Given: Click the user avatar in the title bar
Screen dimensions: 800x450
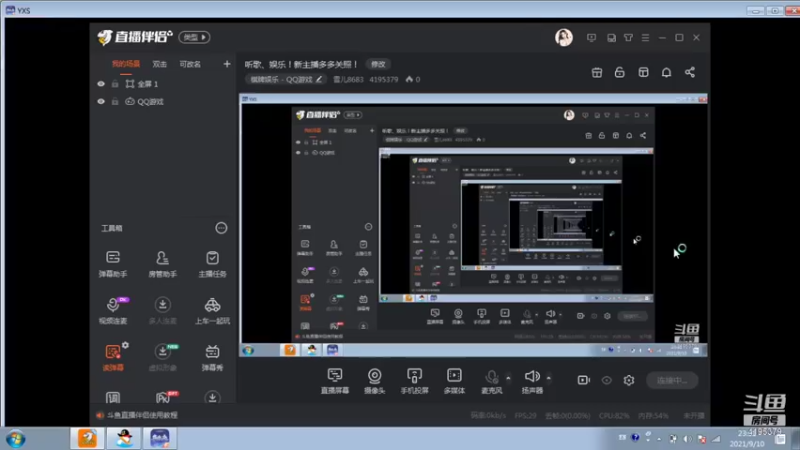Looking at the screenshot, I should click(x=564, y=37).
